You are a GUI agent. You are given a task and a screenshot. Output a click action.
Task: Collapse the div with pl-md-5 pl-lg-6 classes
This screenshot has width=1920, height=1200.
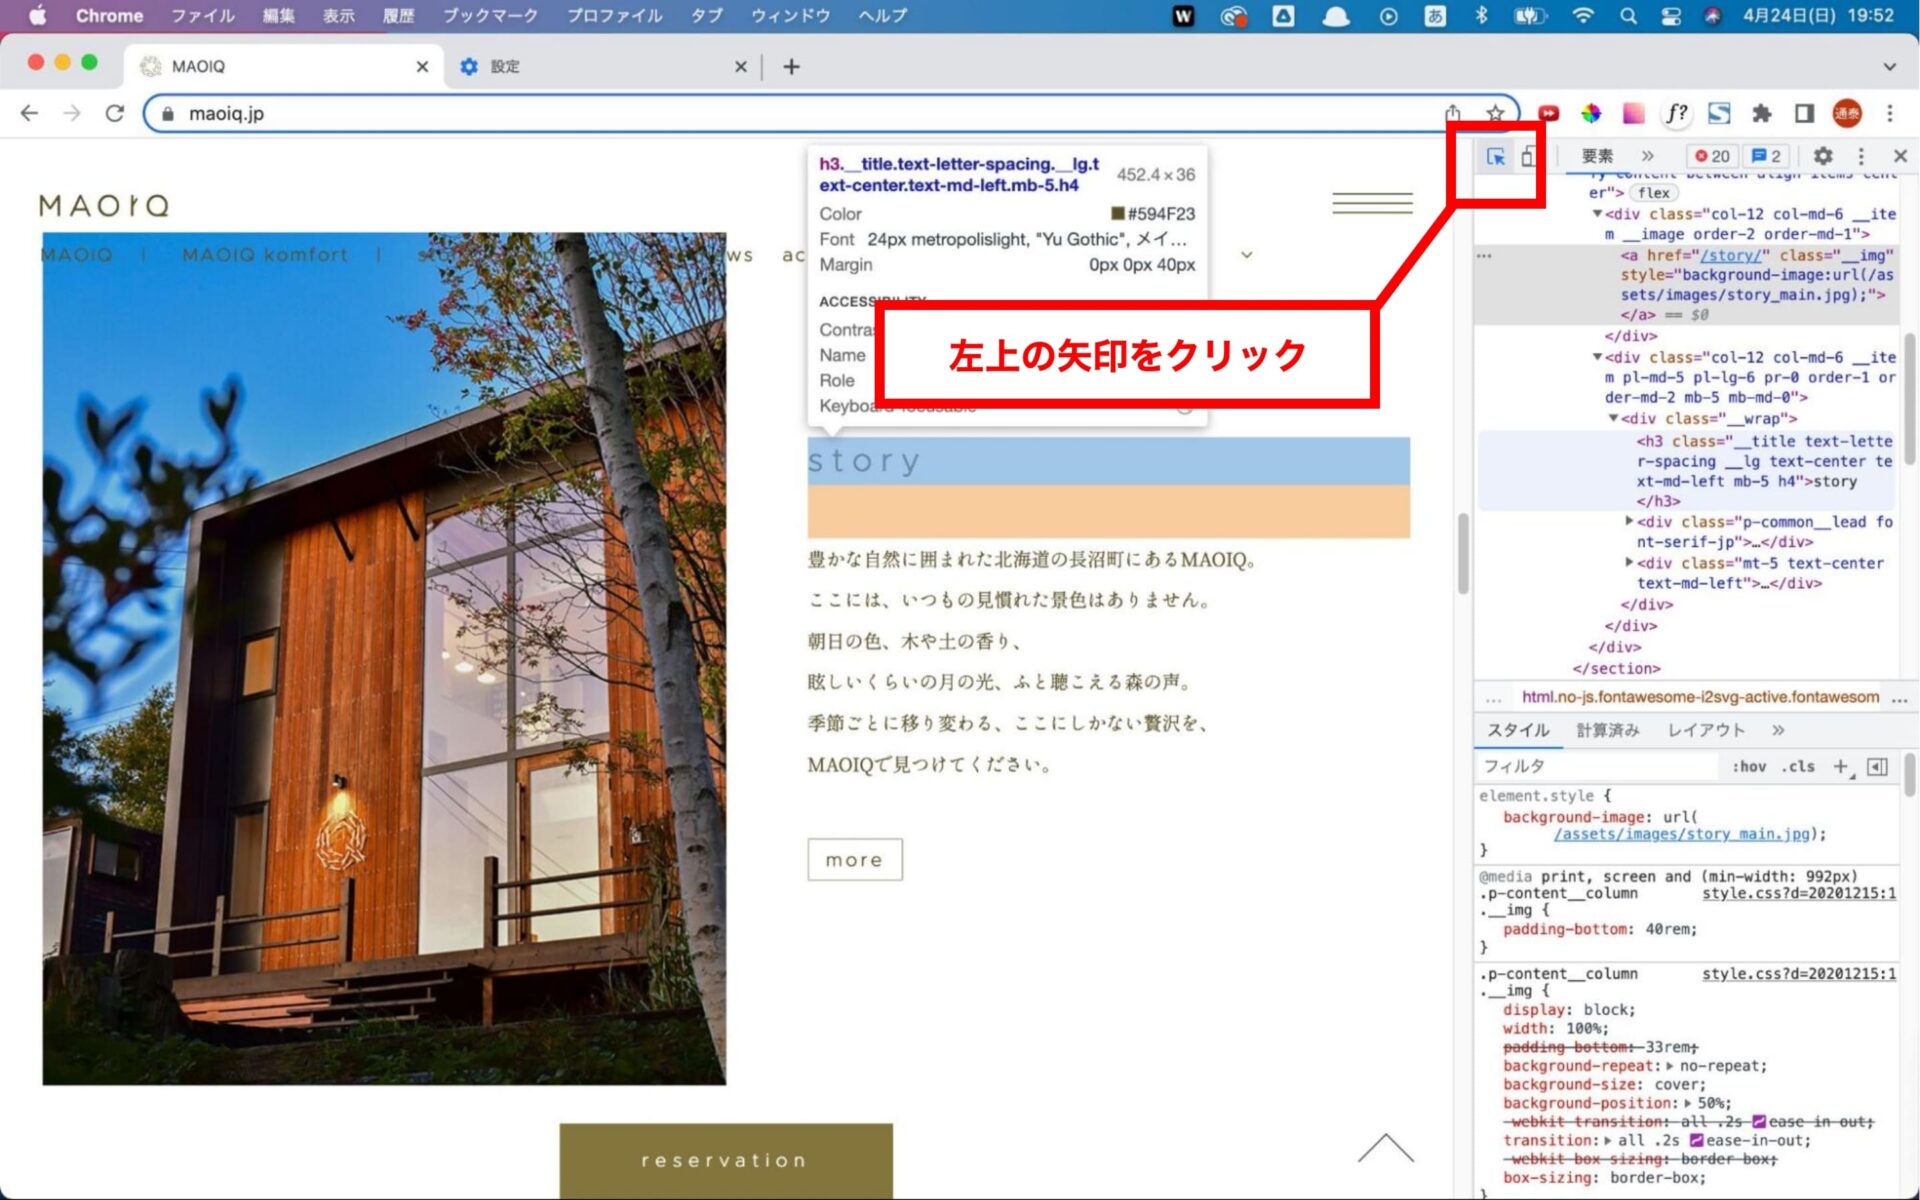coord(1597,356)
